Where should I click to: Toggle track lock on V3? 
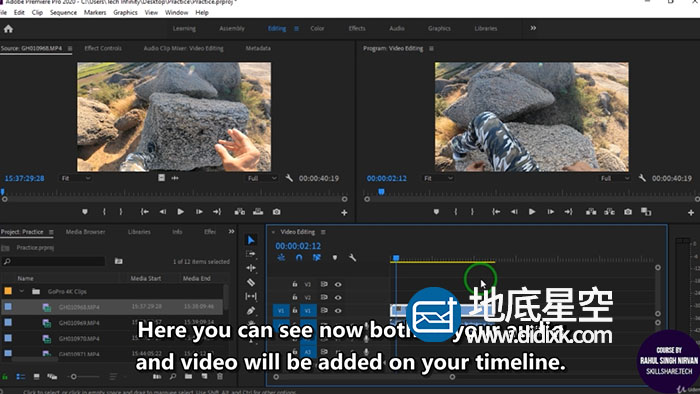295,284
